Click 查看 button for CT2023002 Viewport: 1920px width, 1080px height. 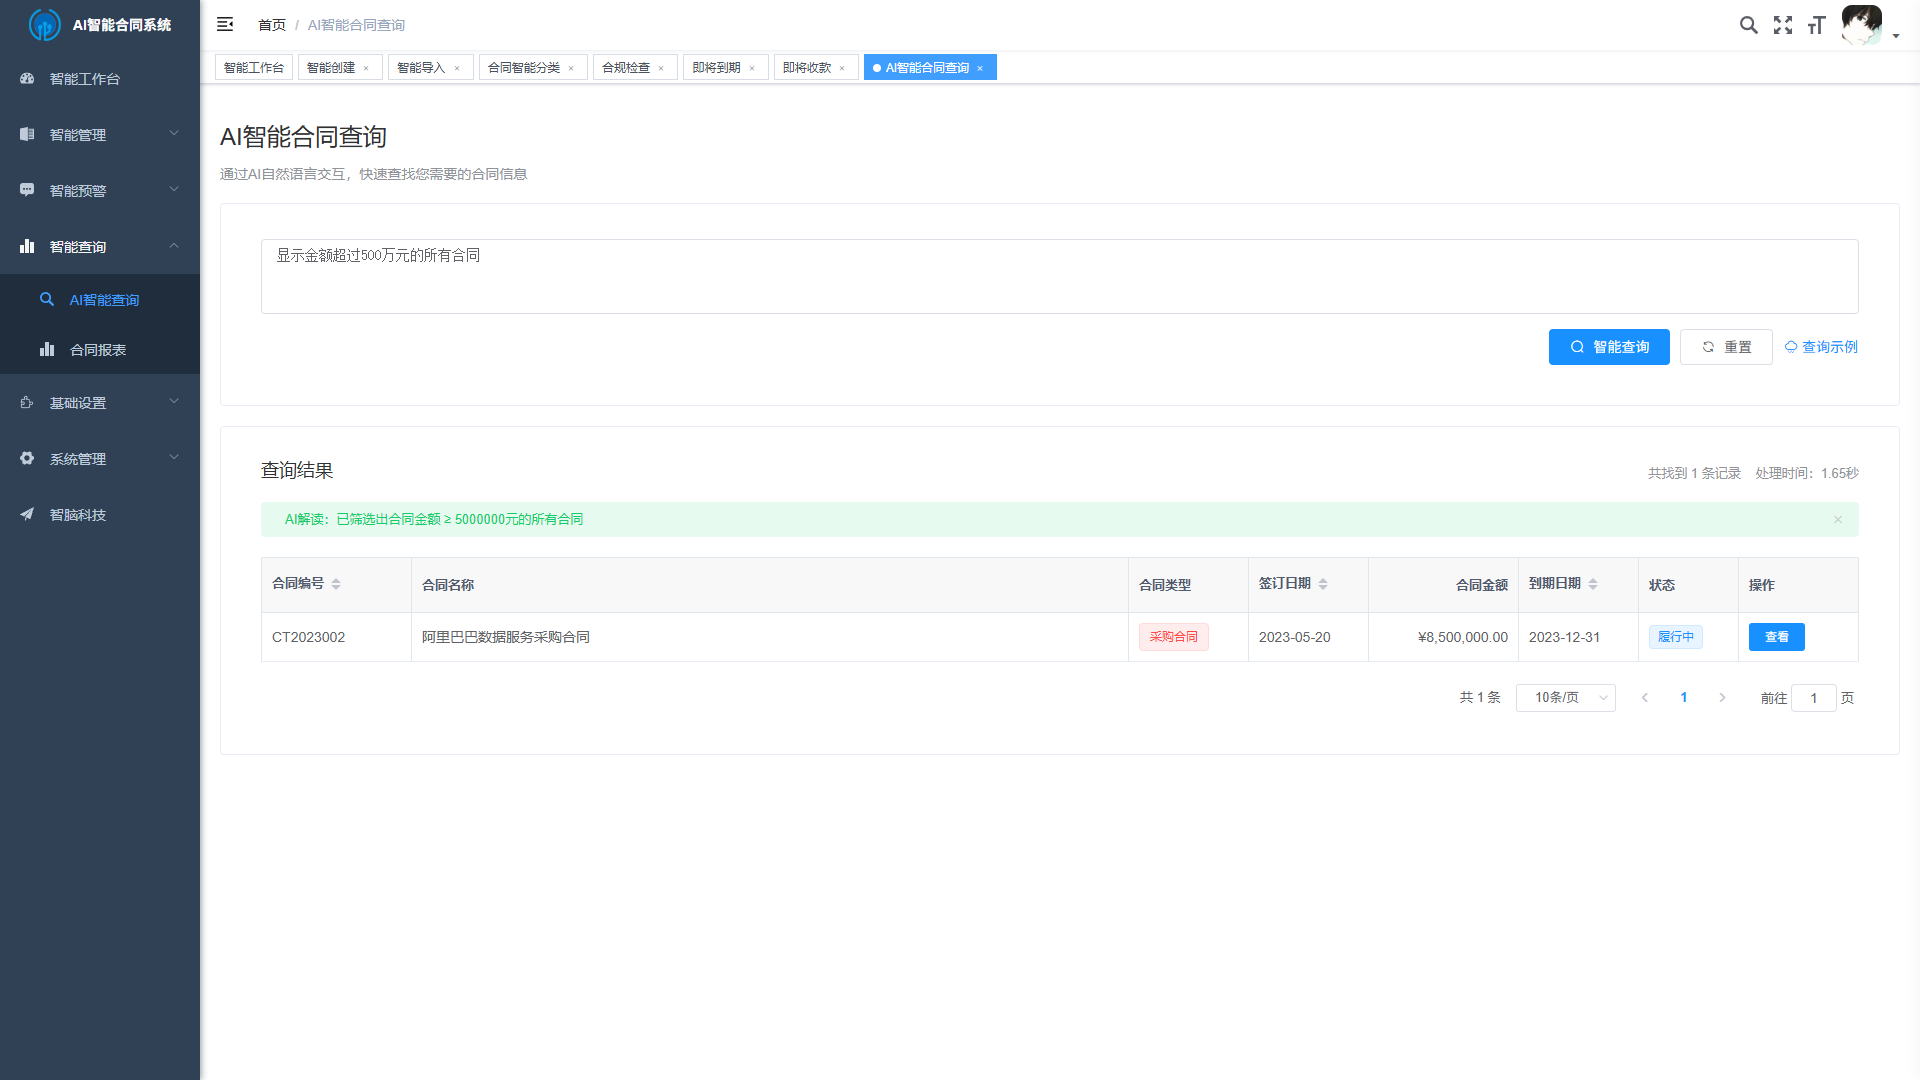(1776, 637)
